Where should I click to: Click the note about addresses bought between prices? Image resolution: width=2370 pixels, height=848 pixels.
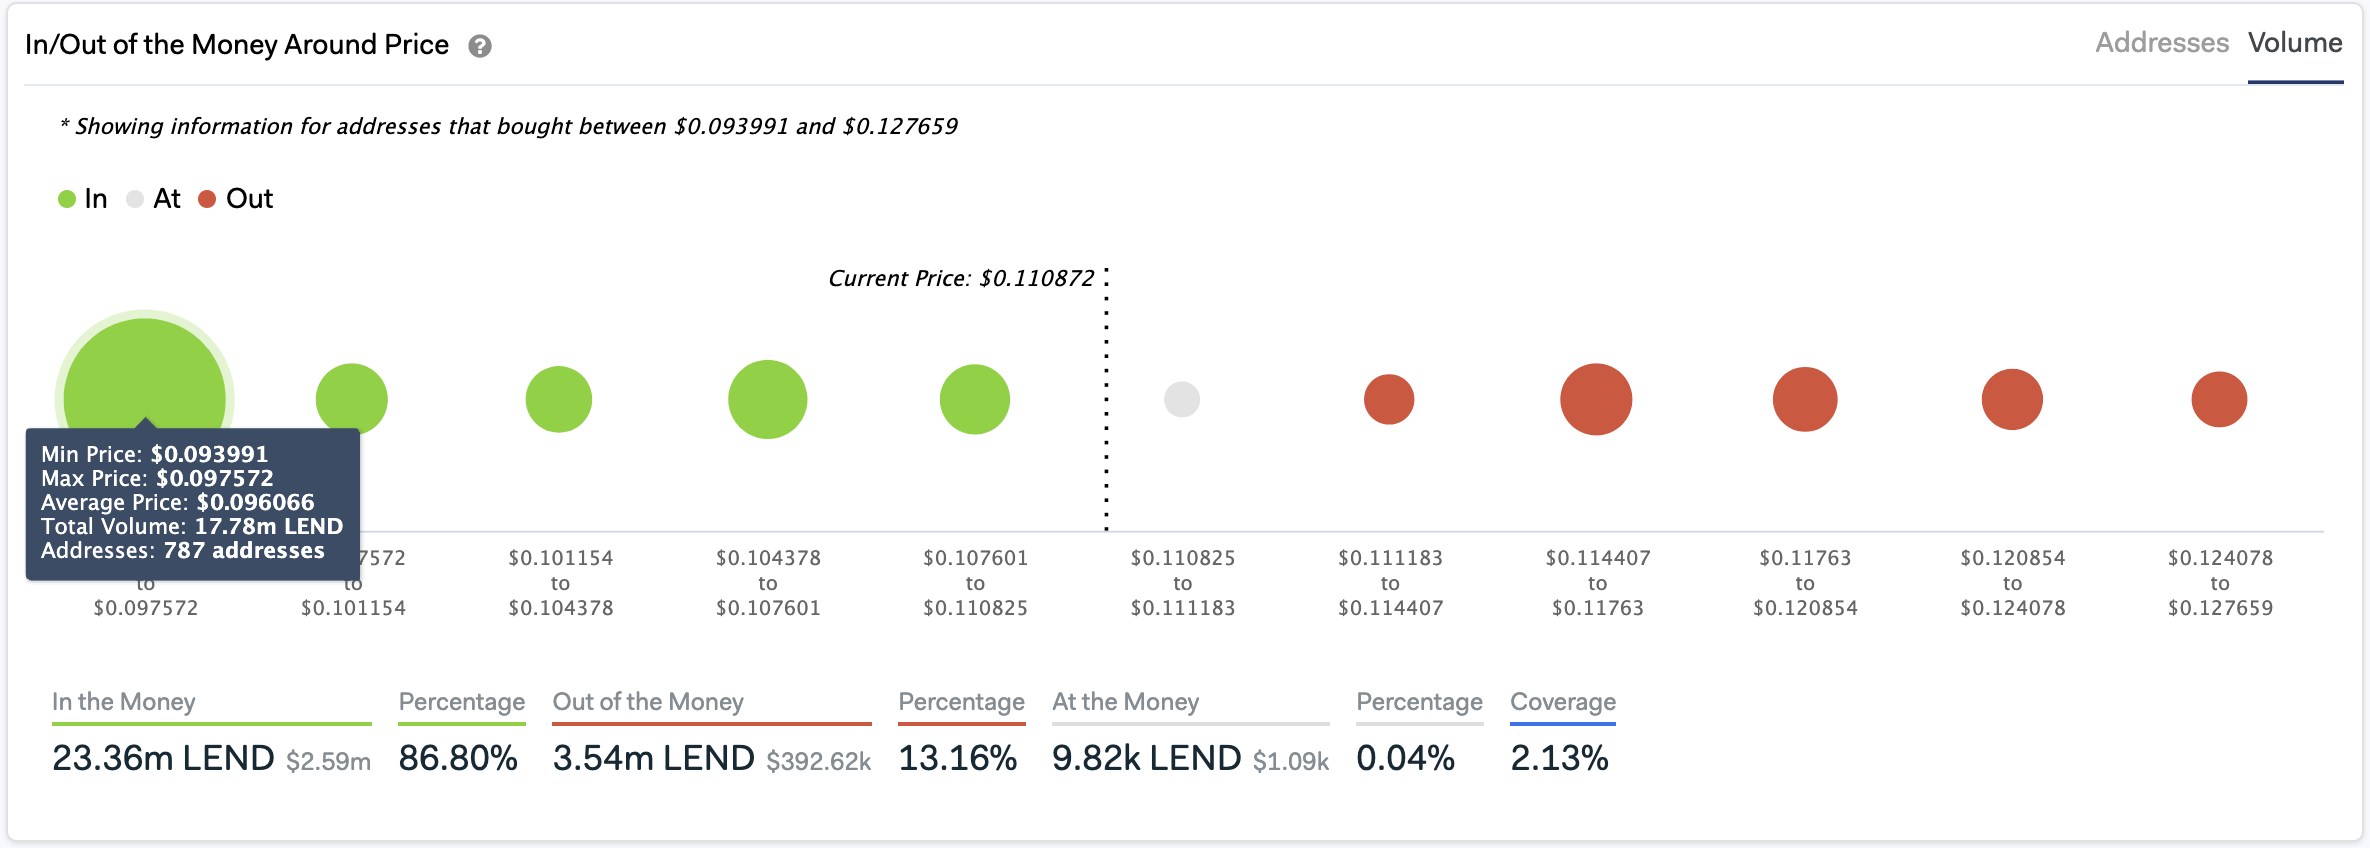(509, 126)
